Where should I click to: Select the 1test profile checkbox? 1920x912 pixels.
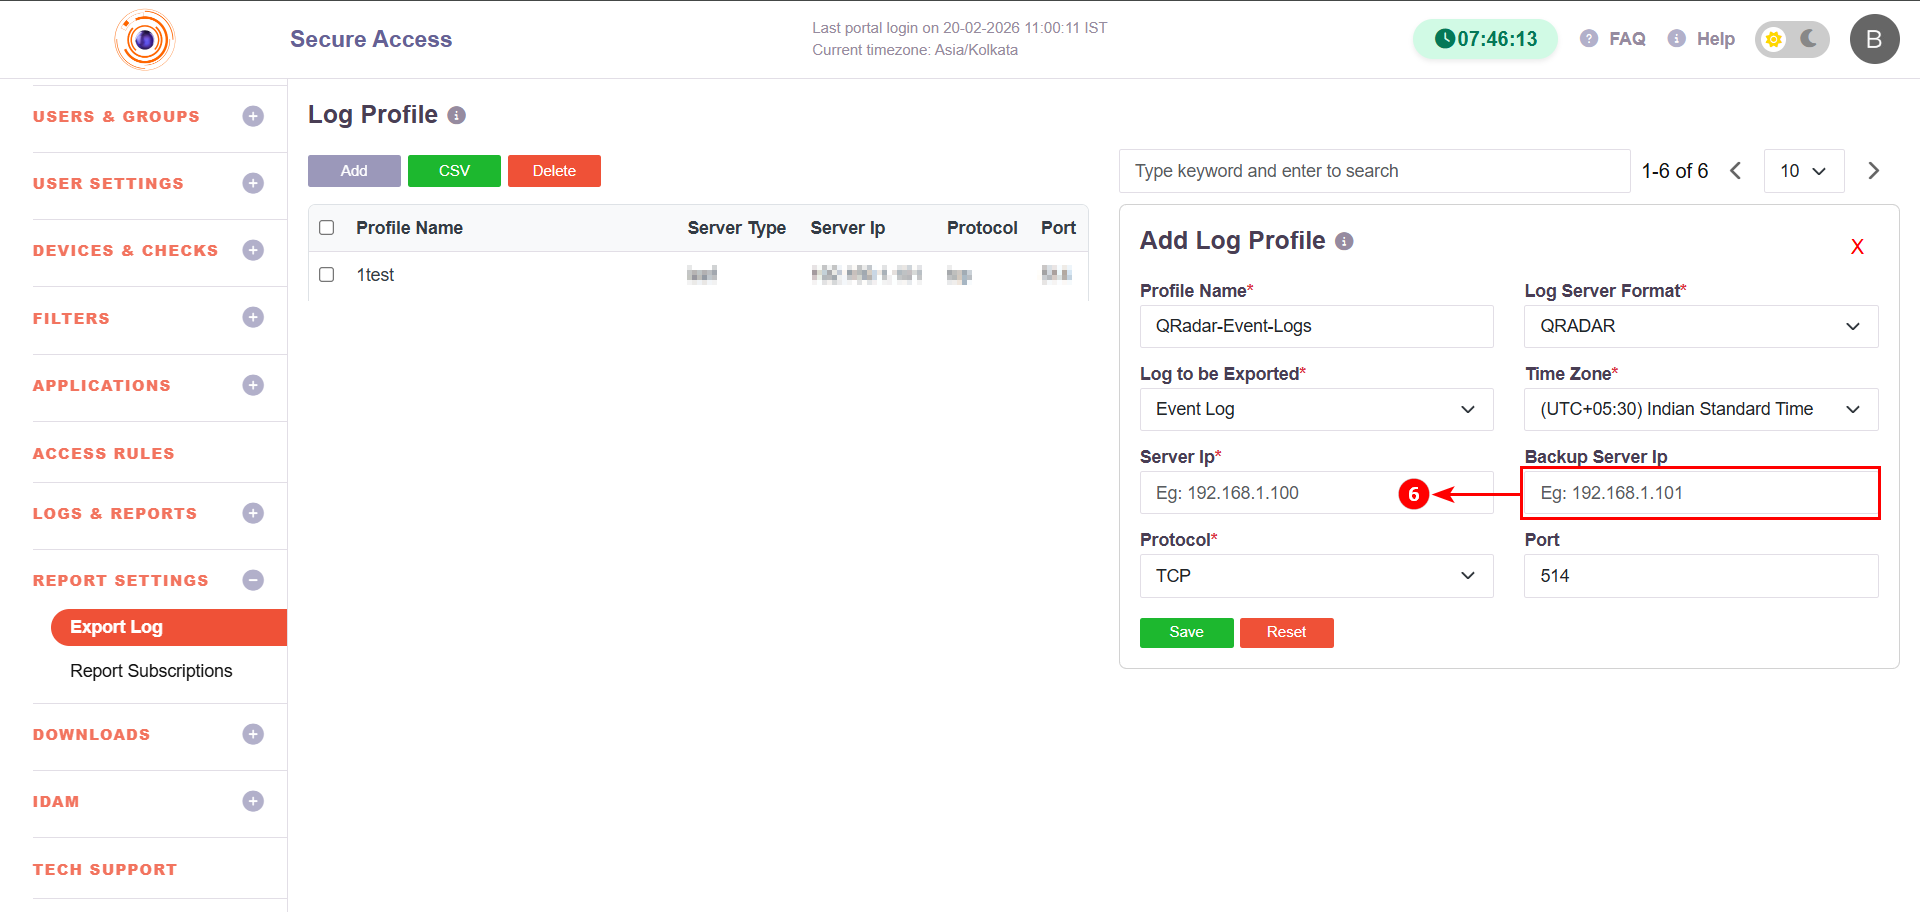click(327, 275)
